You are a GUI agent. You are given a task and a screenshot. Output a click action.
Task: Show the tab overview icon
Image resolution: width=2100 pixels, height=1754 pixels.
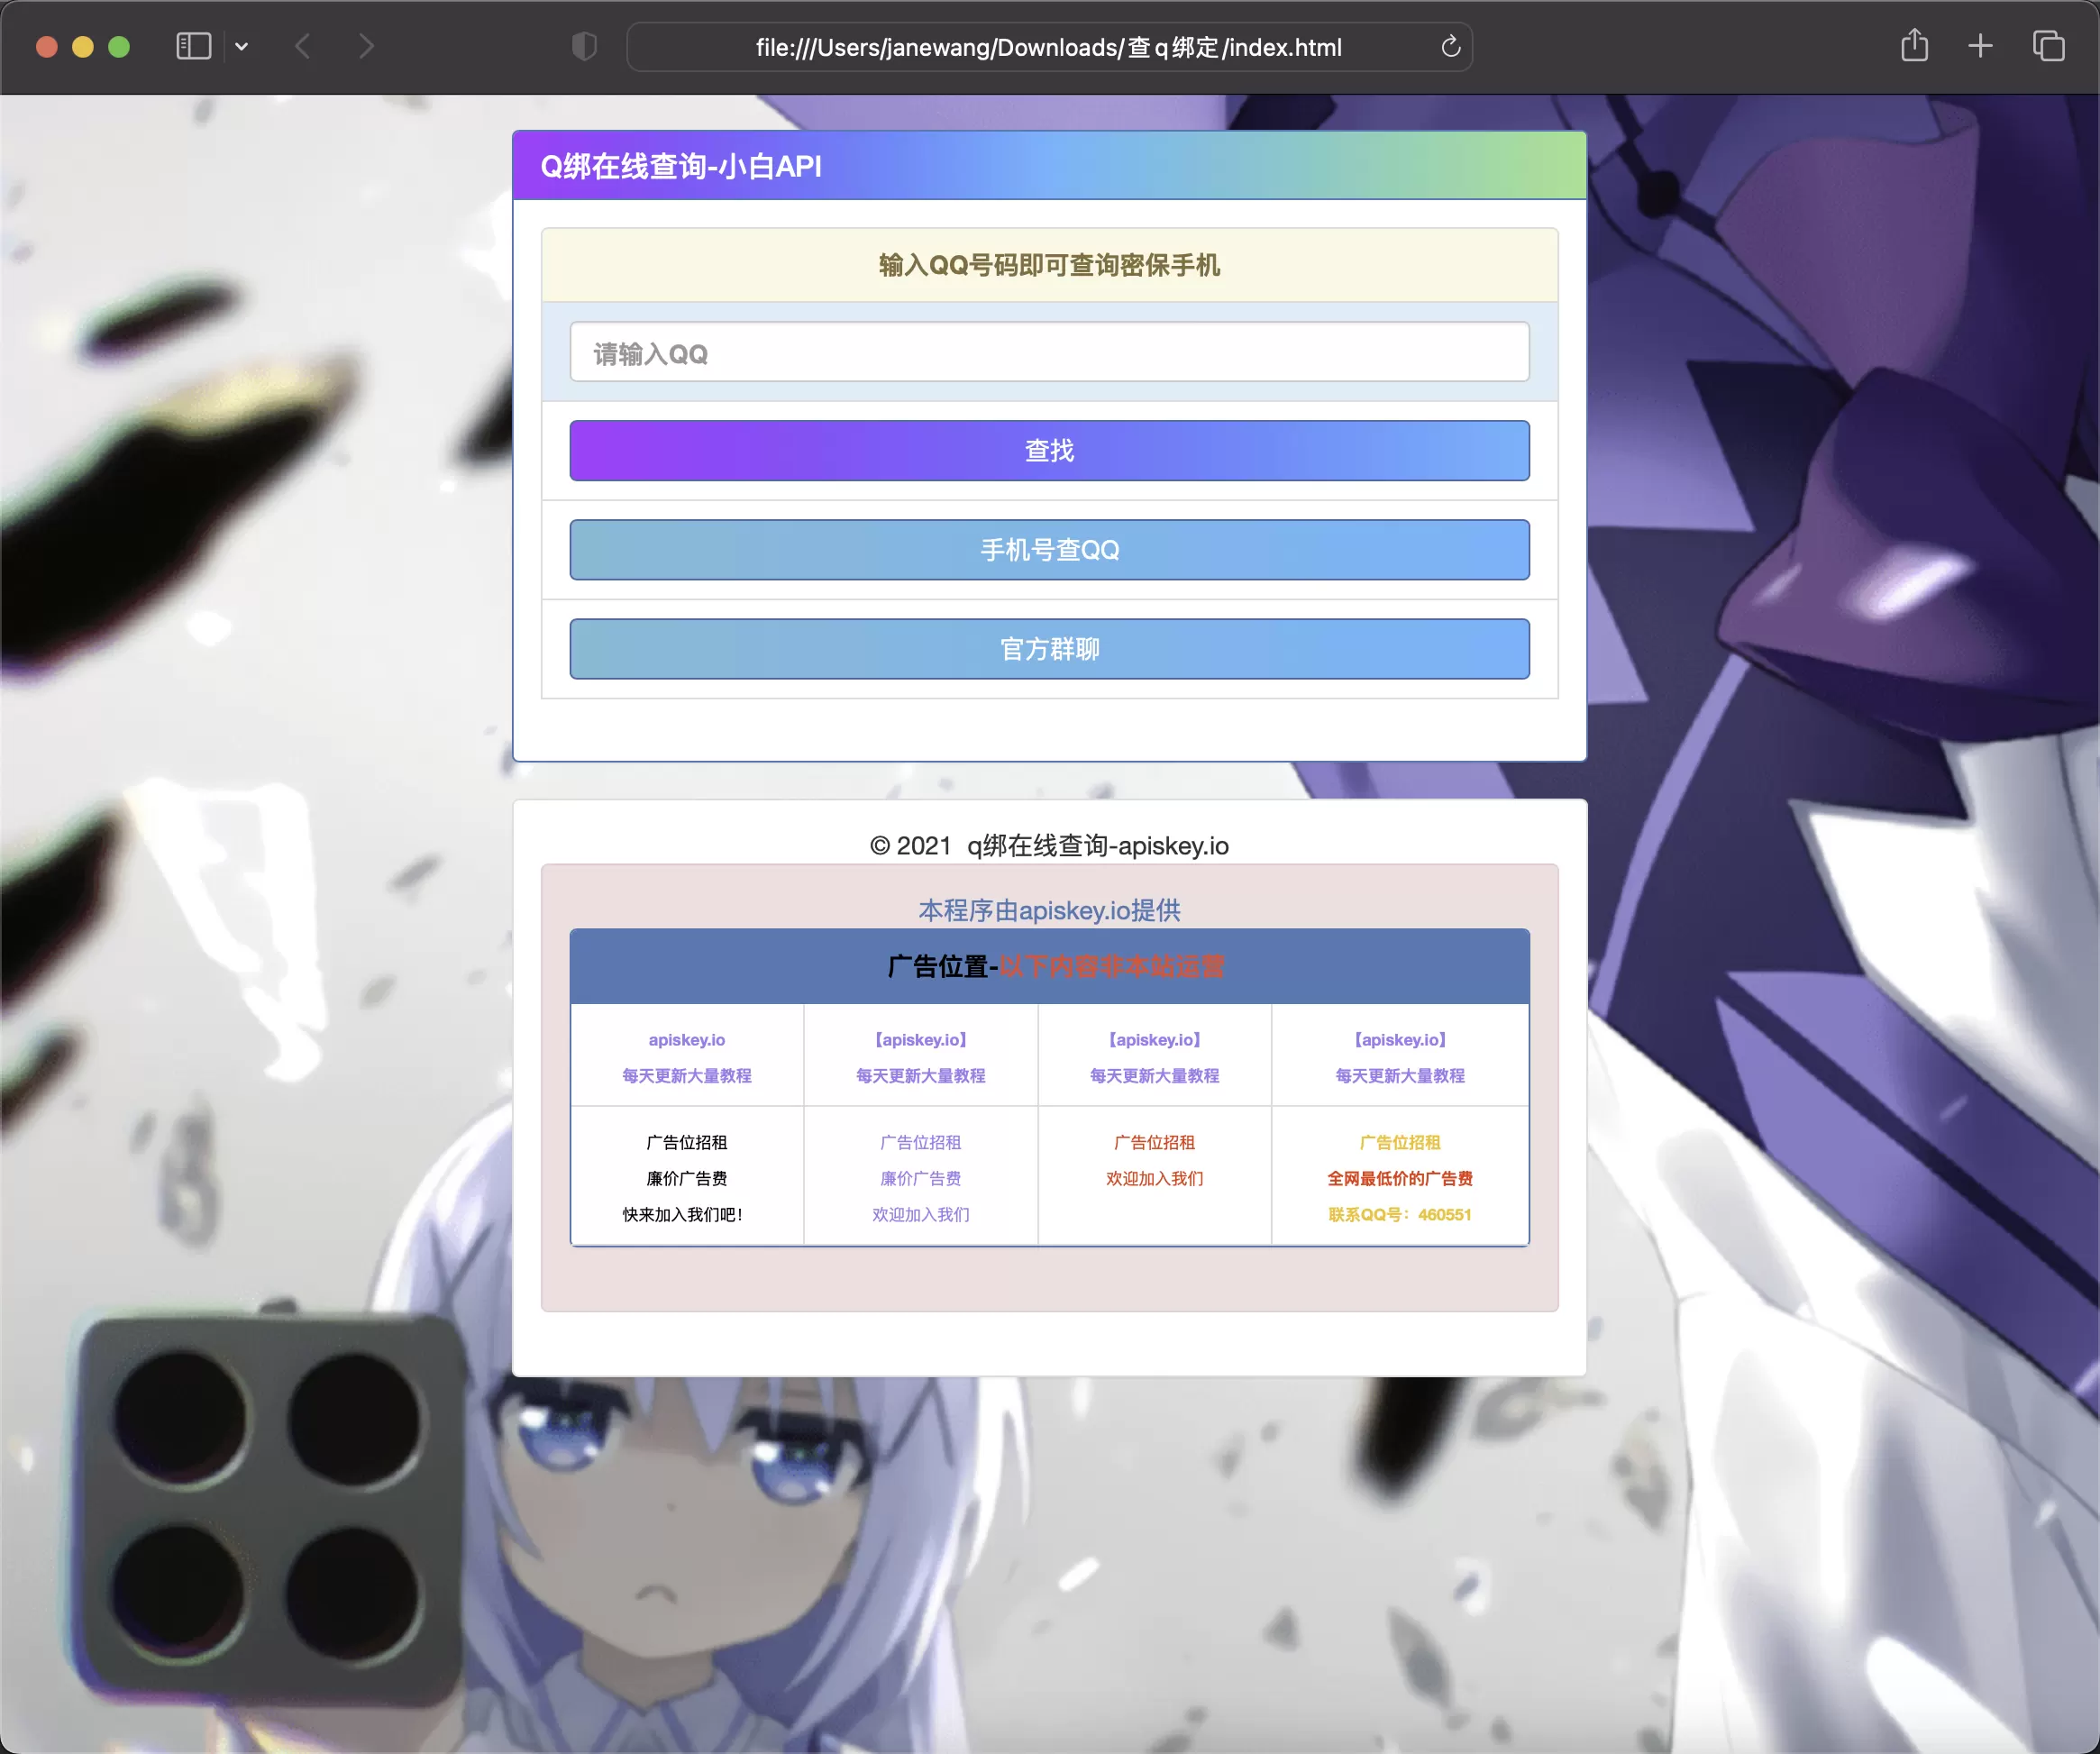[x=2048, y=46]
